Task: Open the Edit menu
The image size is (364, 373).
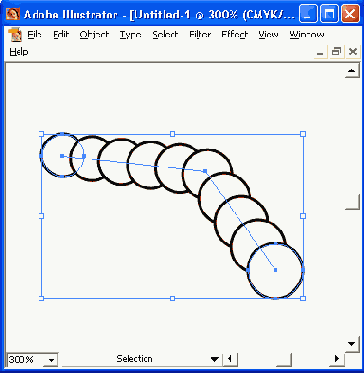Action: tap(60, 35)
